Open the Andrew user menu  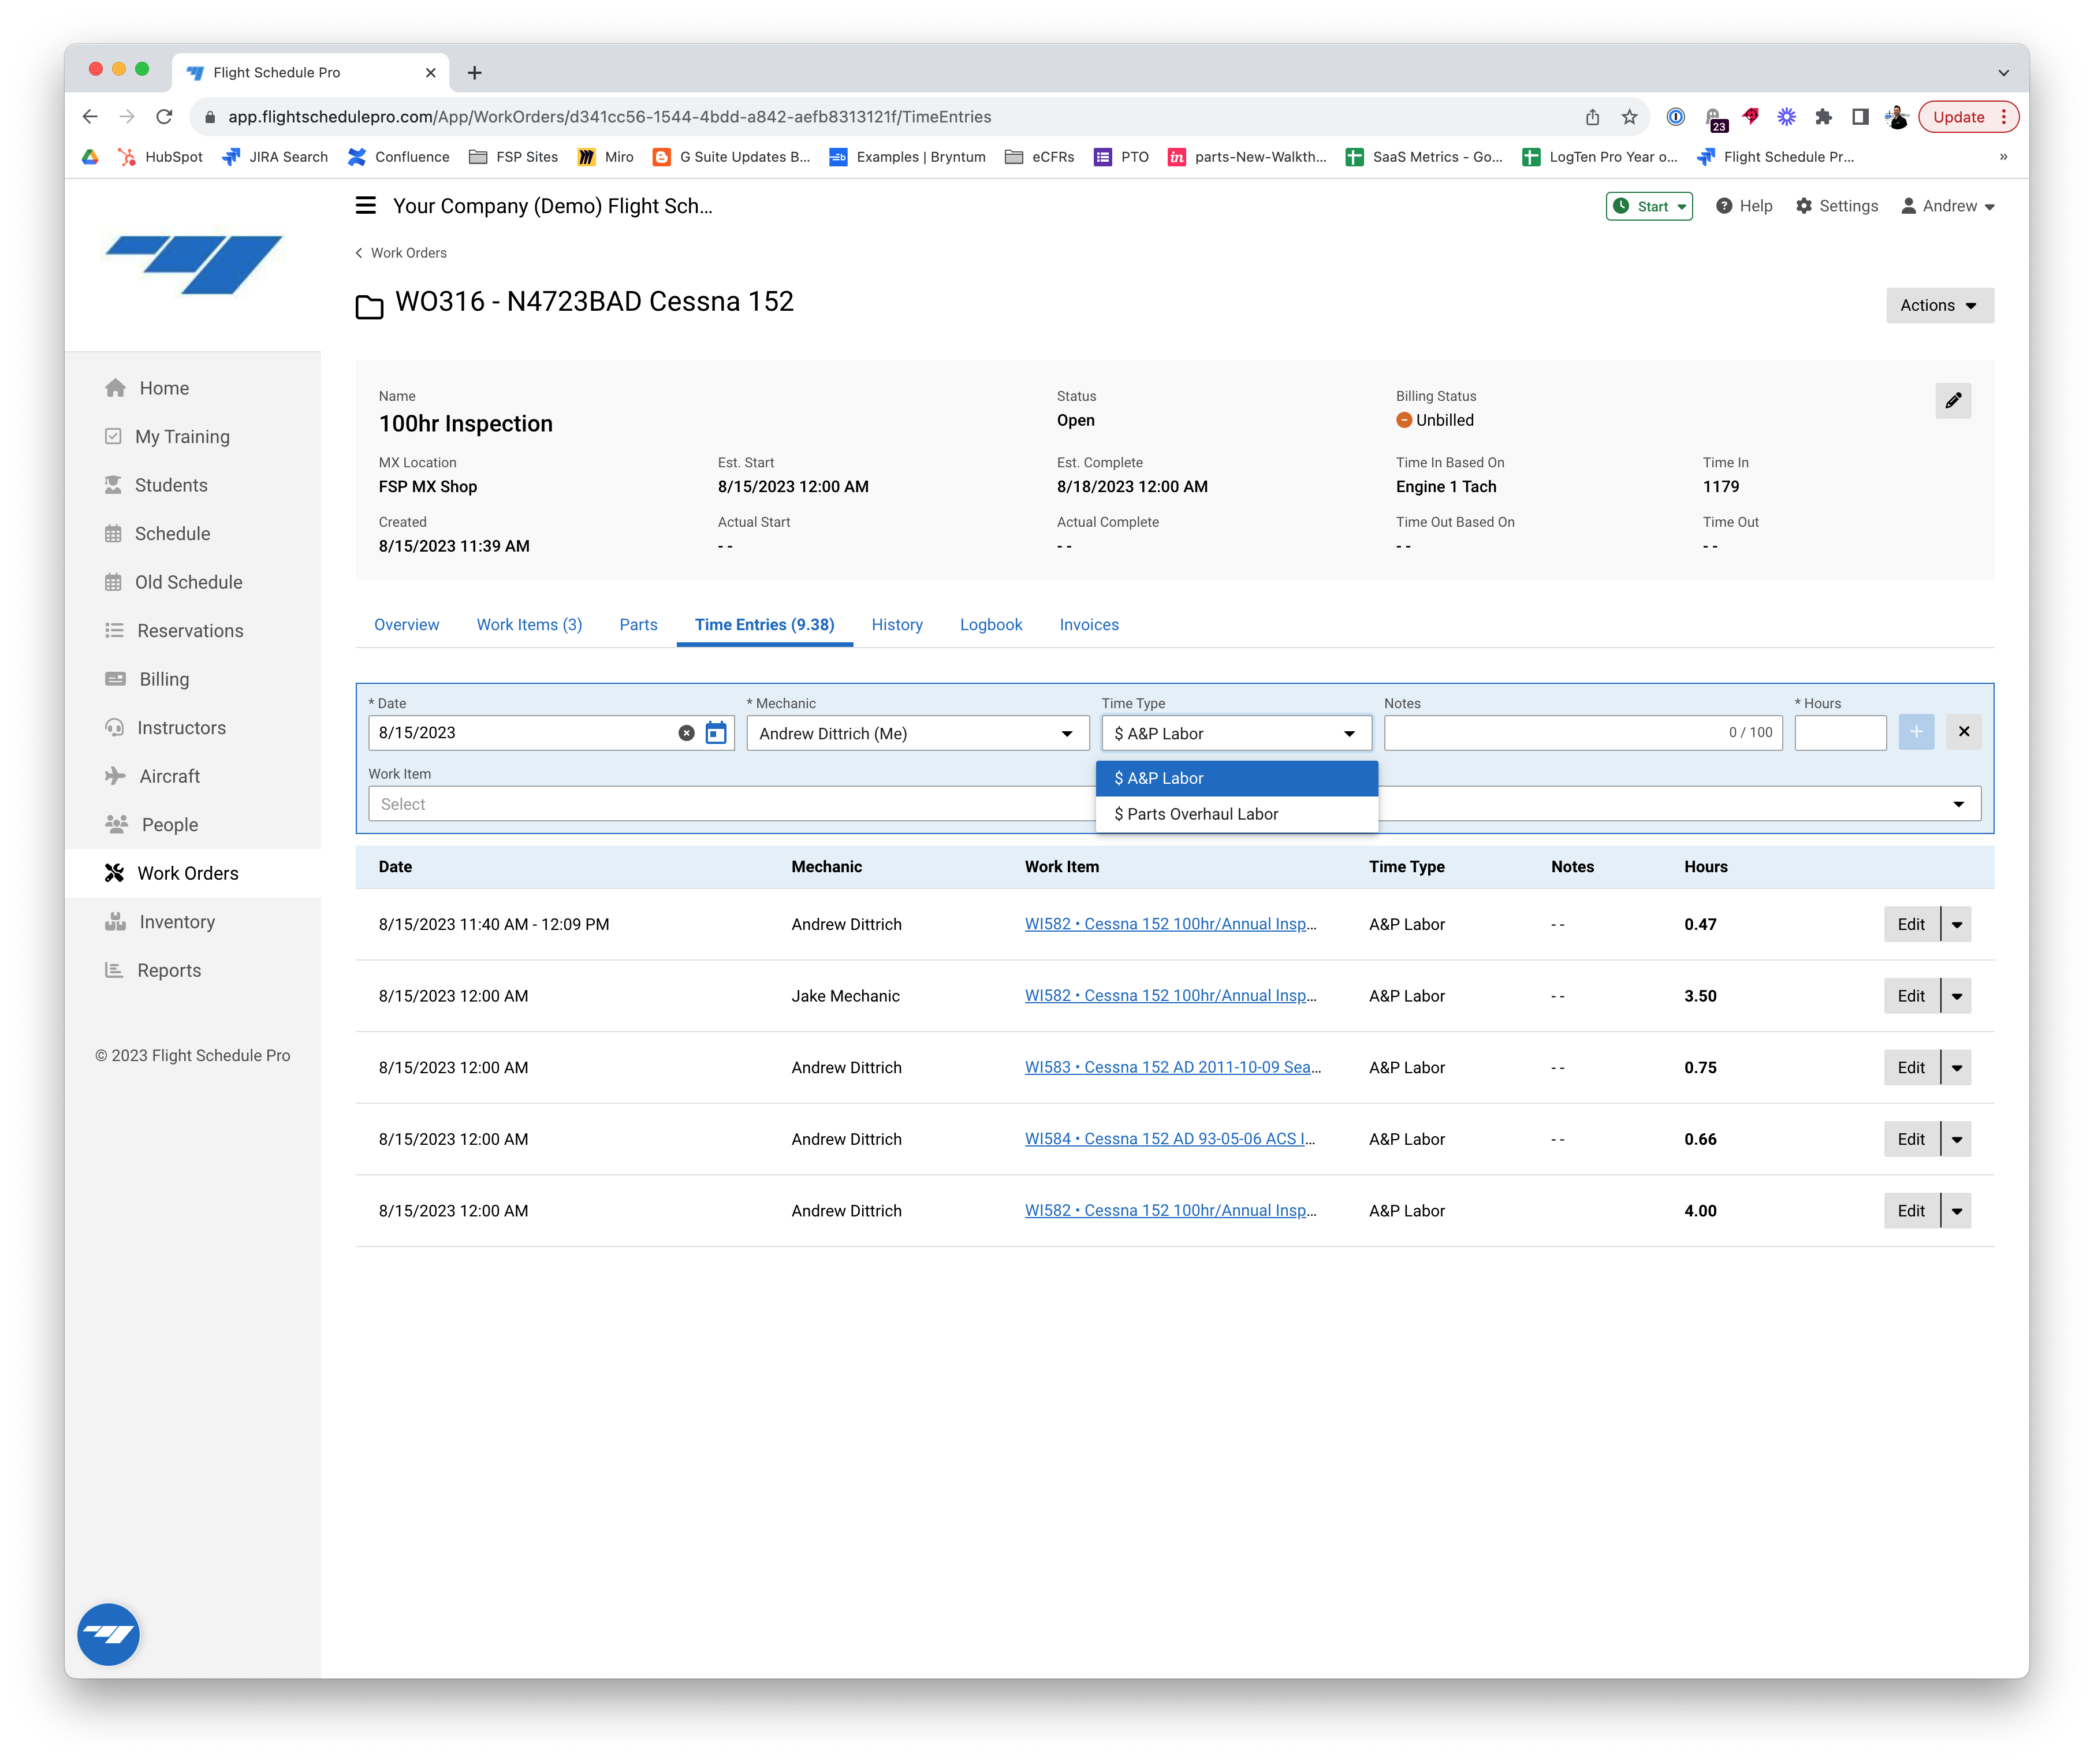pos(1948,205)
